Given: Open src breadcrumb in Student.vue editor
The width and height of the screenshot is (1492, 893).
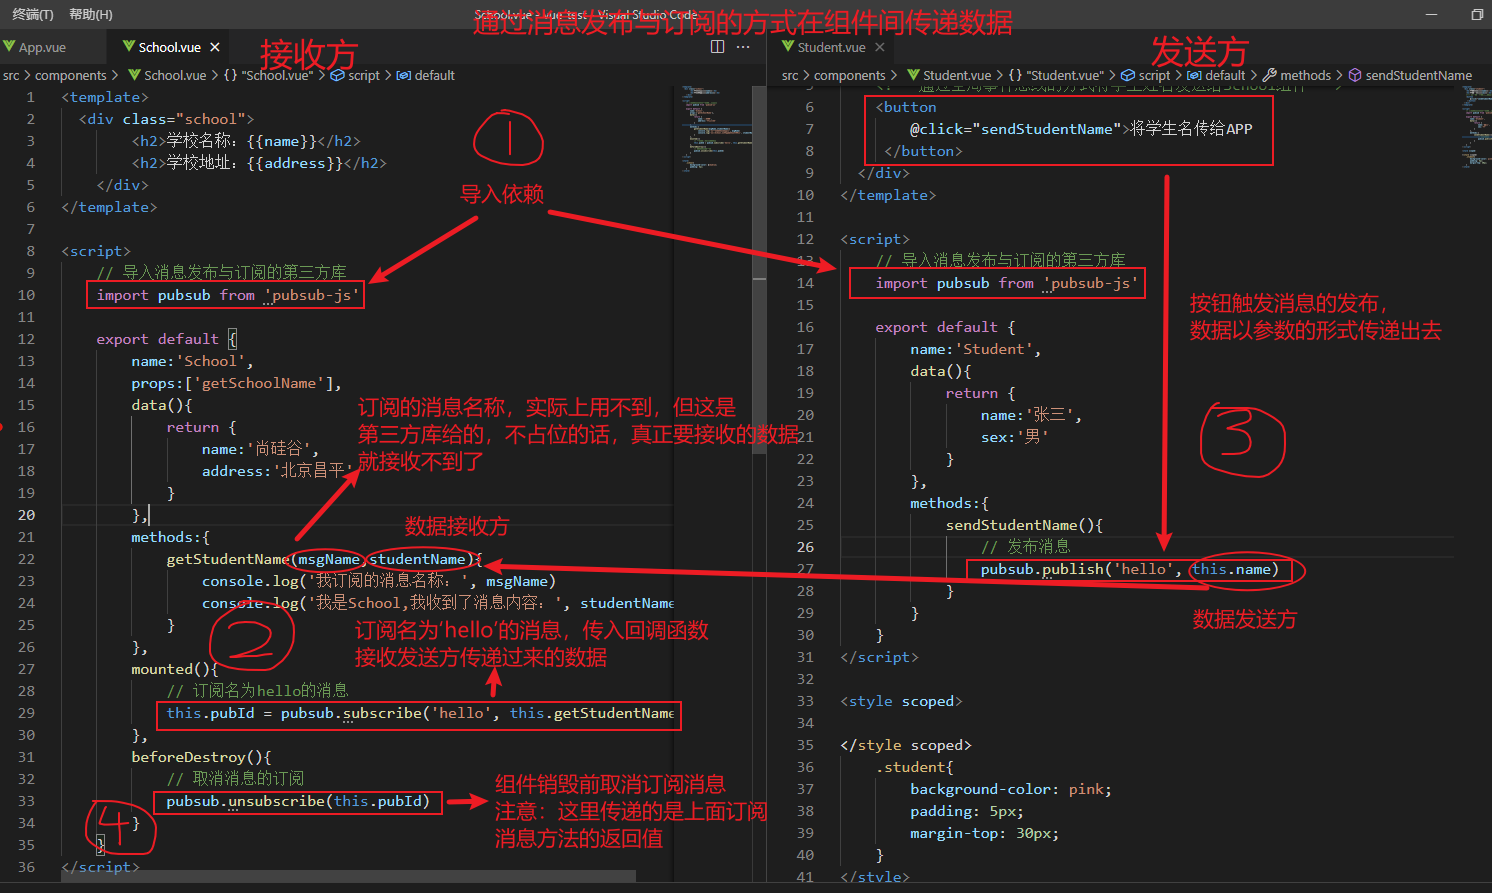Looking at the screenshot, I should (x=790, y=75).
